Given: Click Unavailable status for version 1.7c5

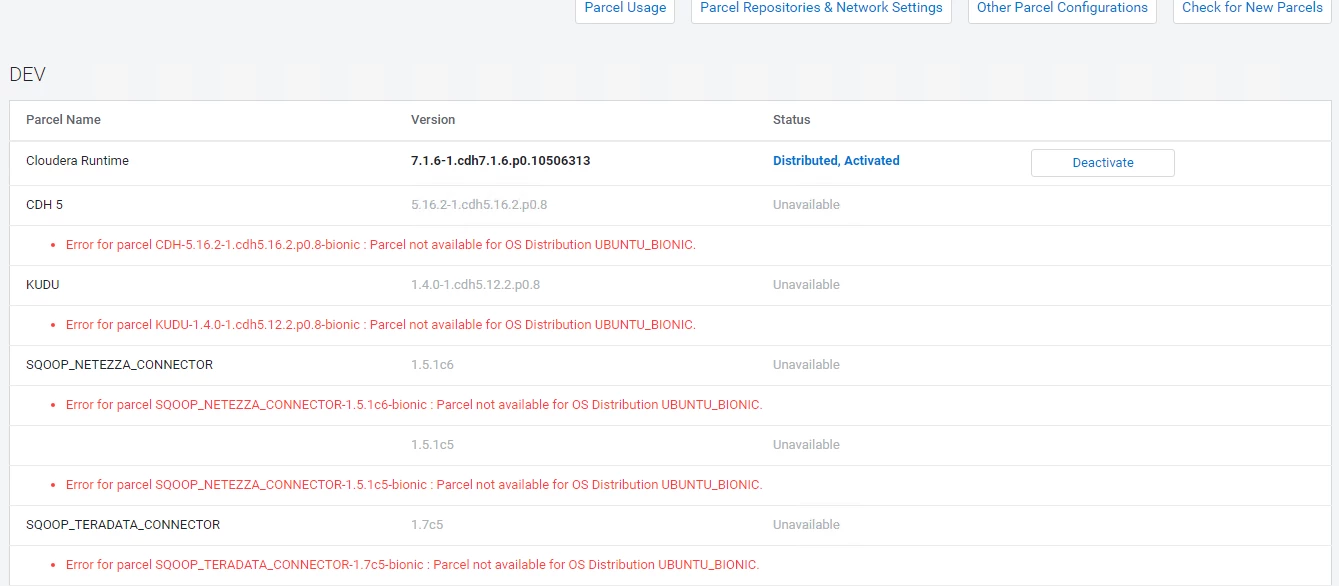Looking at the screenshot, I should 806,525.
